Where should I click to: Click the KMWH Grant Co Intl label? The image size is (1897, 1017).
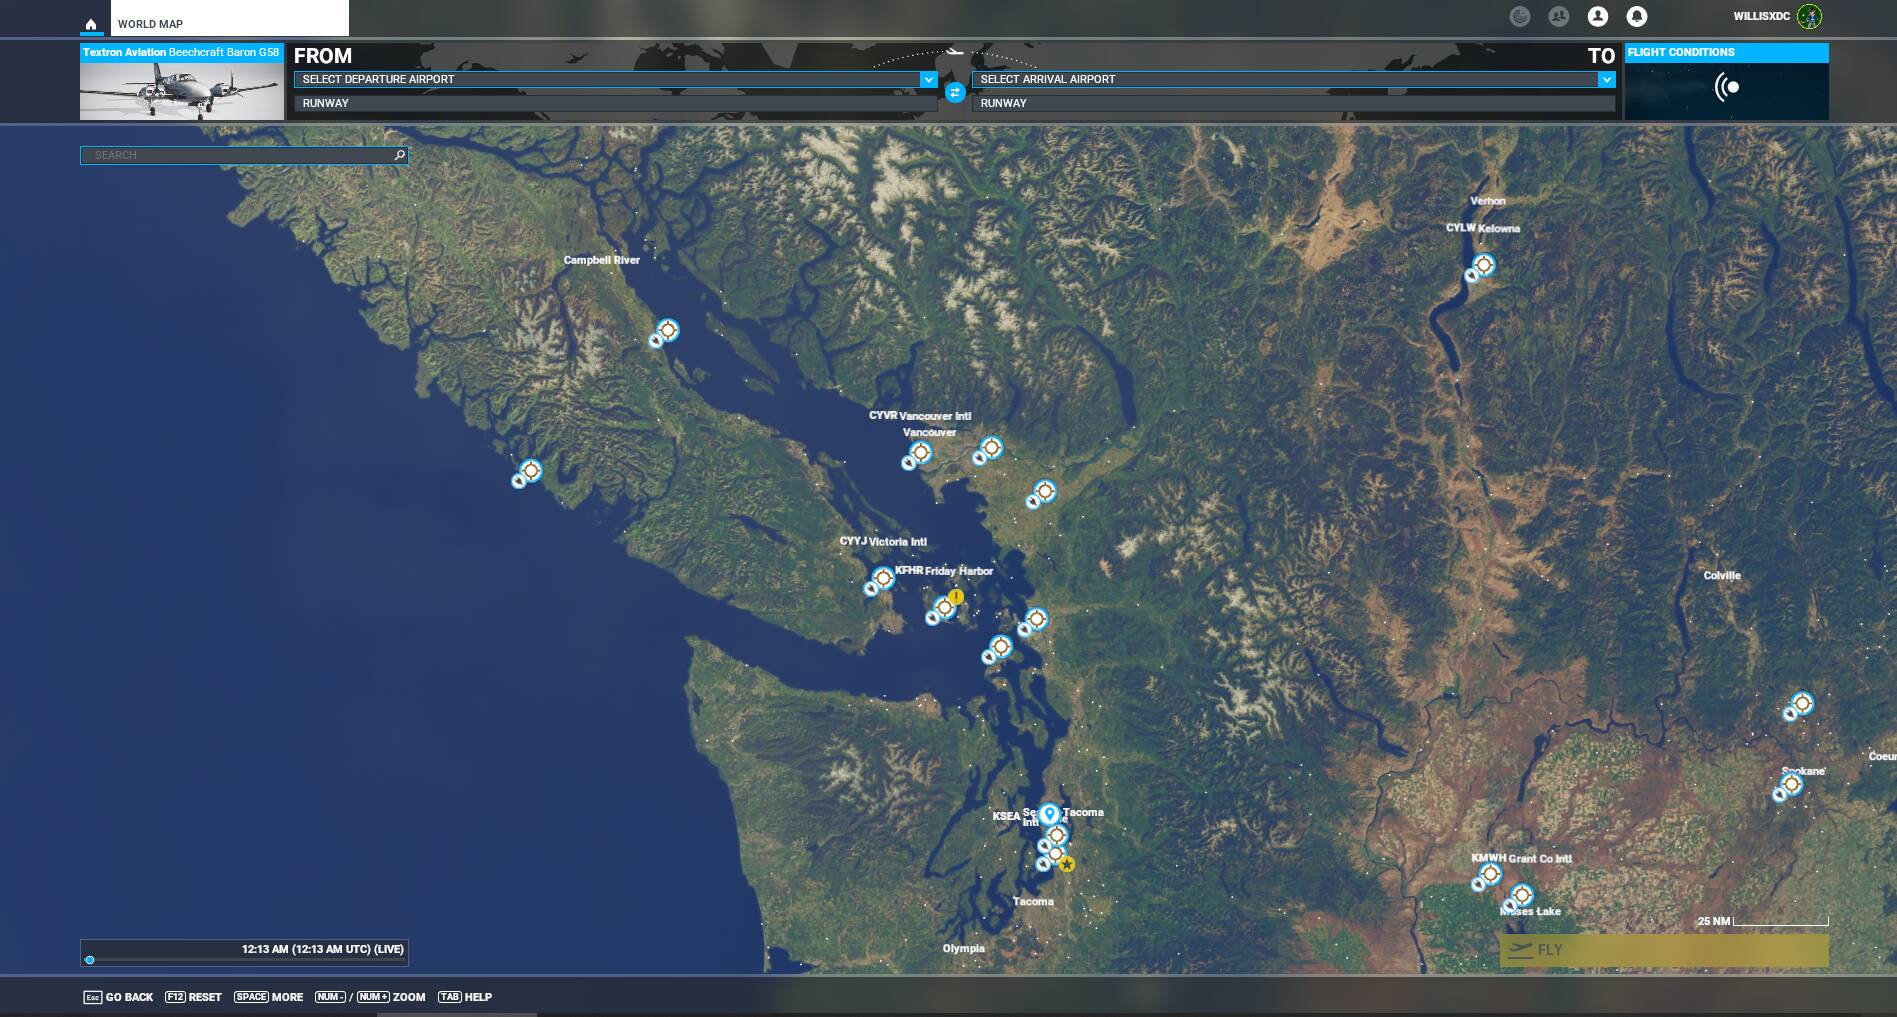pyautogui.click(x=1522, y=858)
